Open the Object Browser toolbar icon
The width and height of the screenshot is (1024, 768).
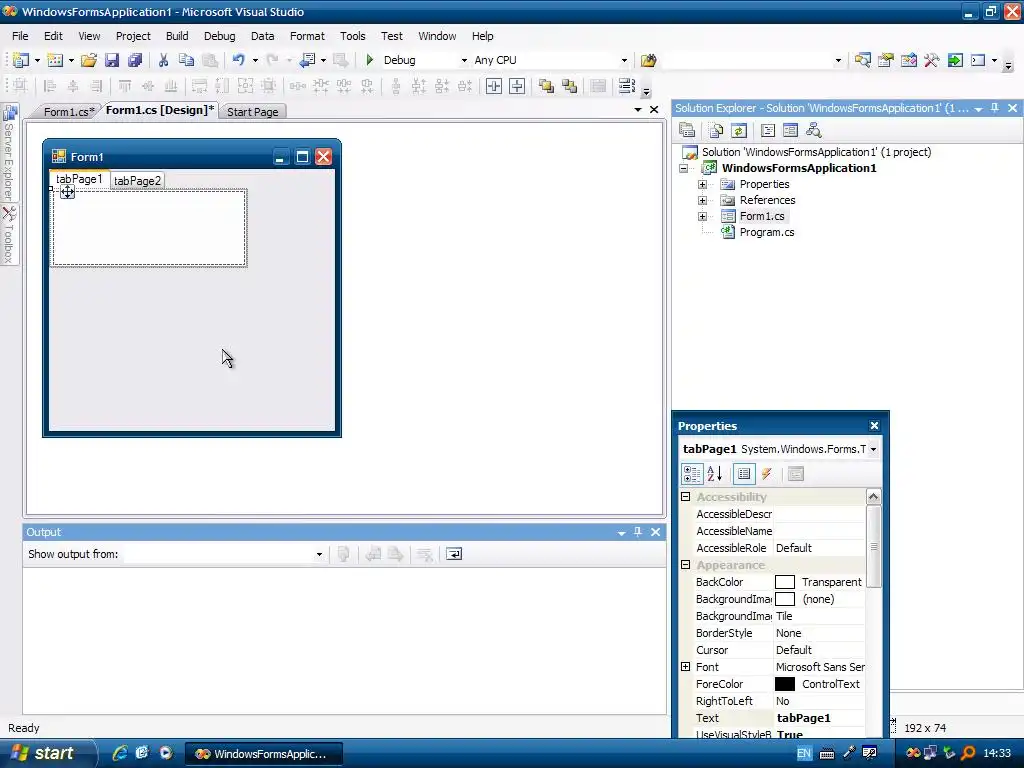click(x=908, y=60)
